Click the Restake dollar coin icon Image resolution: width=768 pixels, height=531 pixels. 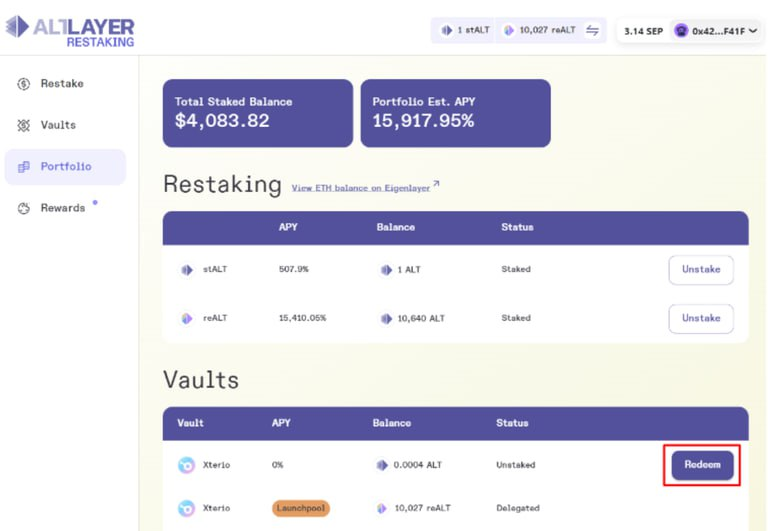(x=24, y=84)
